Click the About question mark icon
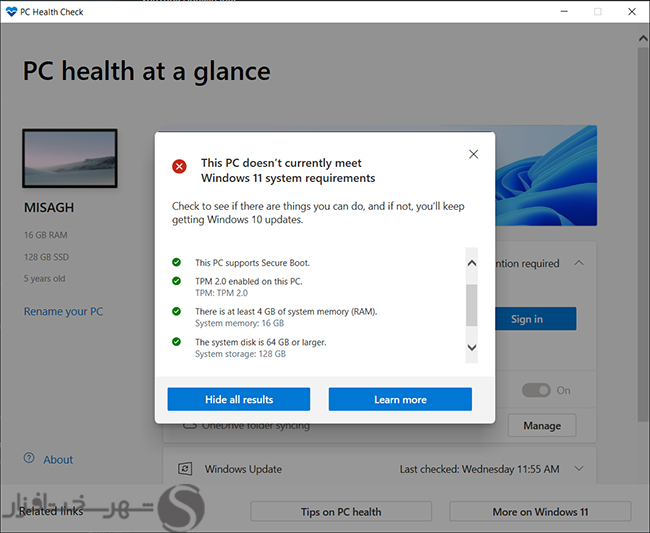The width and height of the screenshot is (650, 533). (x=29, y=458)
